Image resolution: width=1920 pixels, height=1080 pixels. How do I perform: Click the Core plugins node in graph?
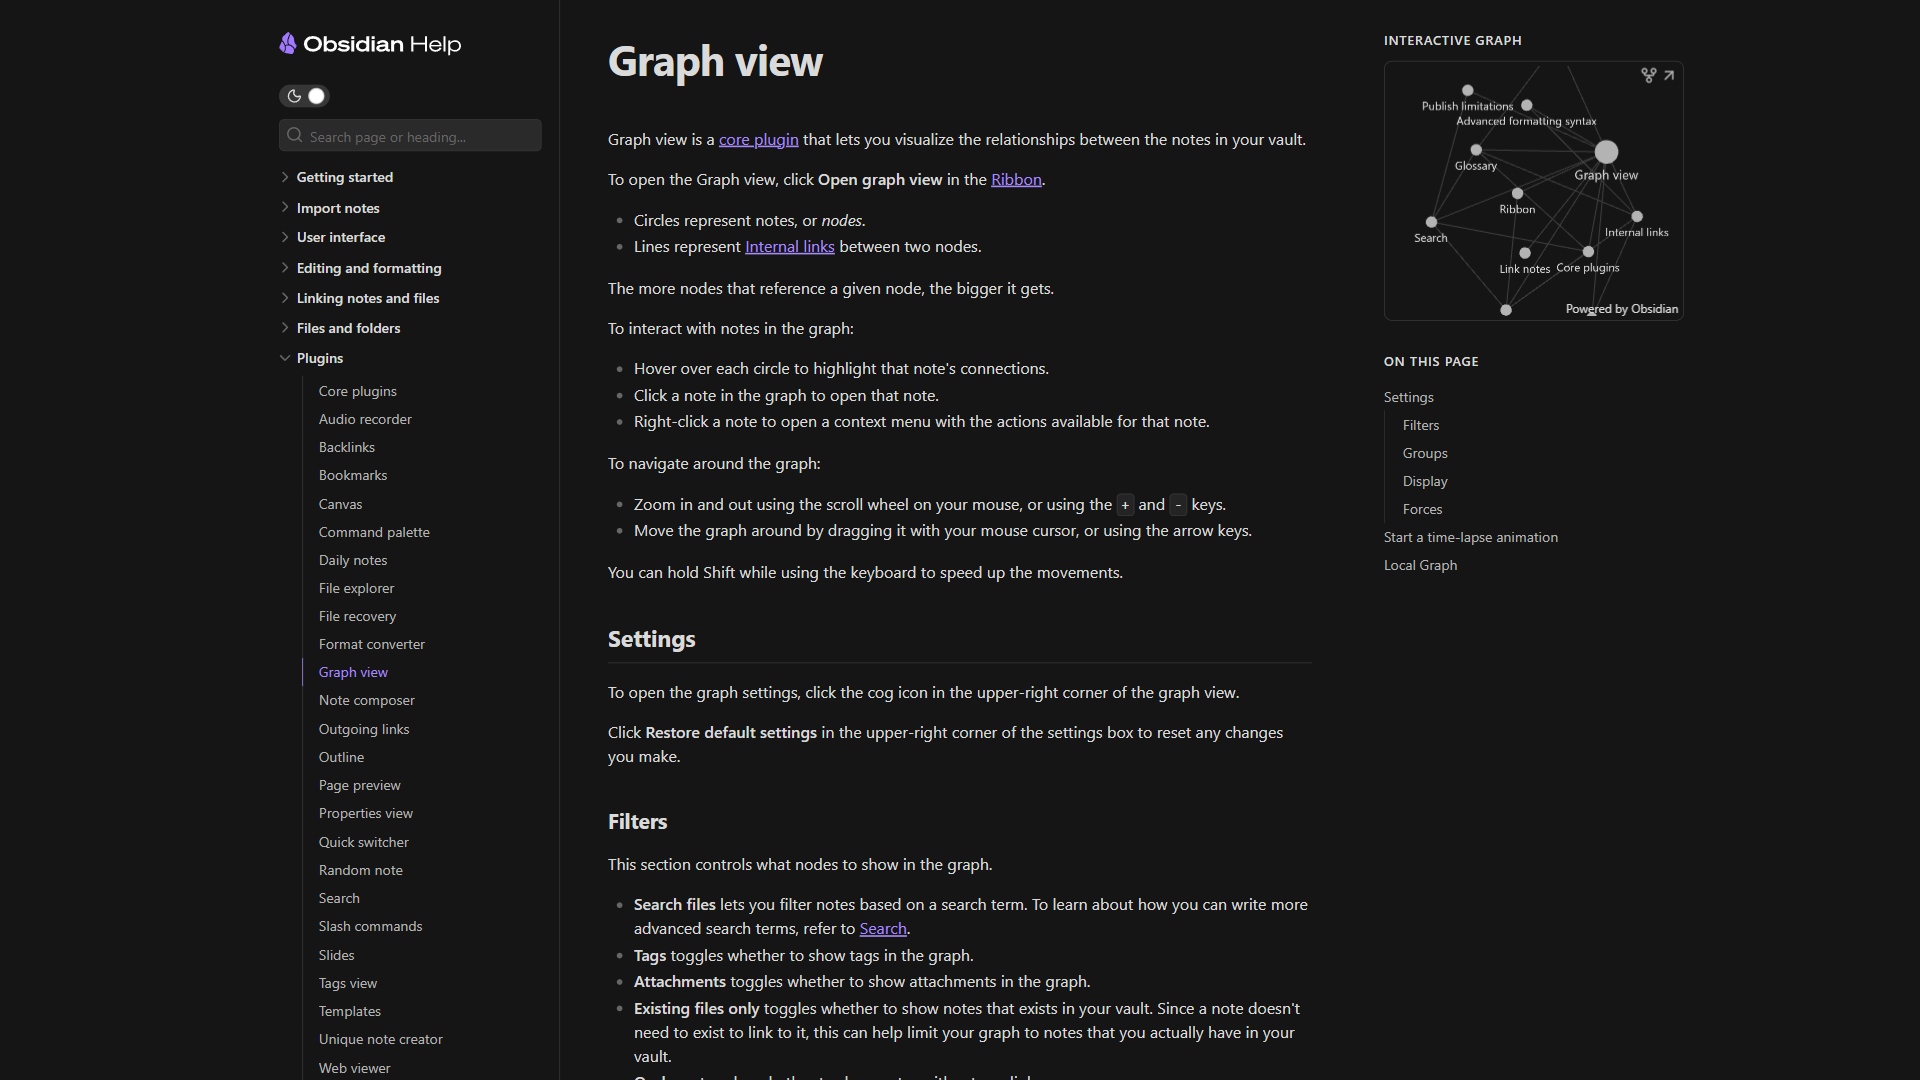point(1588,252)
